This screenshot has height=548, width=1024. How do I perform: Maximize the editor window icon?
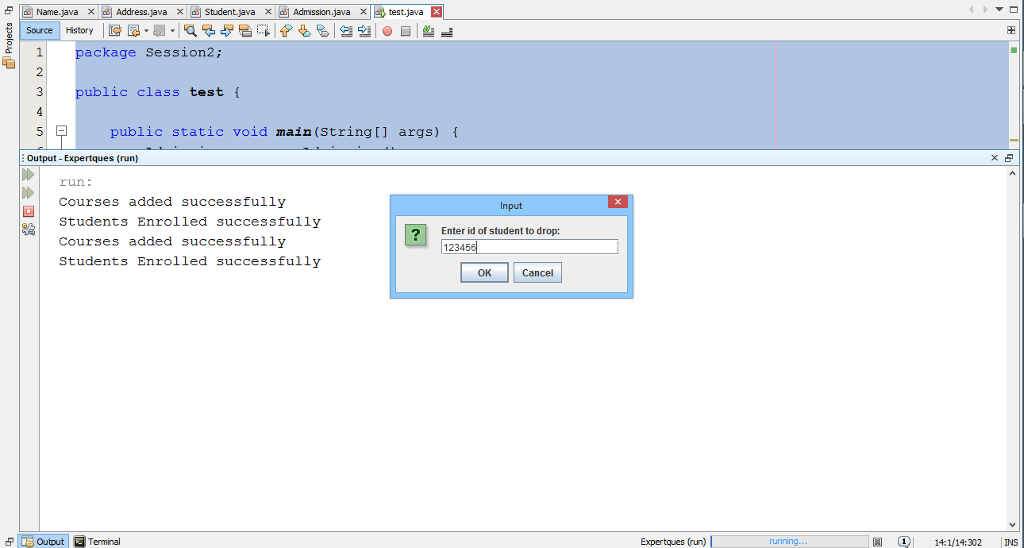tap(1013, 10)
